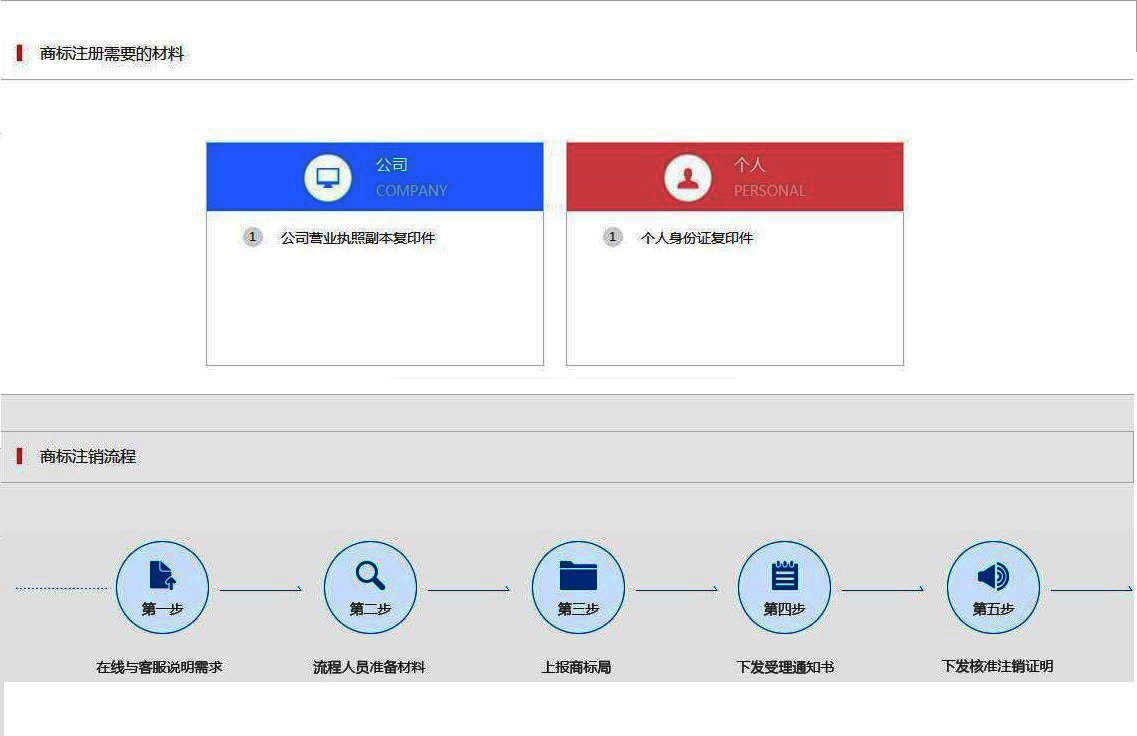Click the number 1 badge under 公司
1137x736 pixels.
(252, 237)
